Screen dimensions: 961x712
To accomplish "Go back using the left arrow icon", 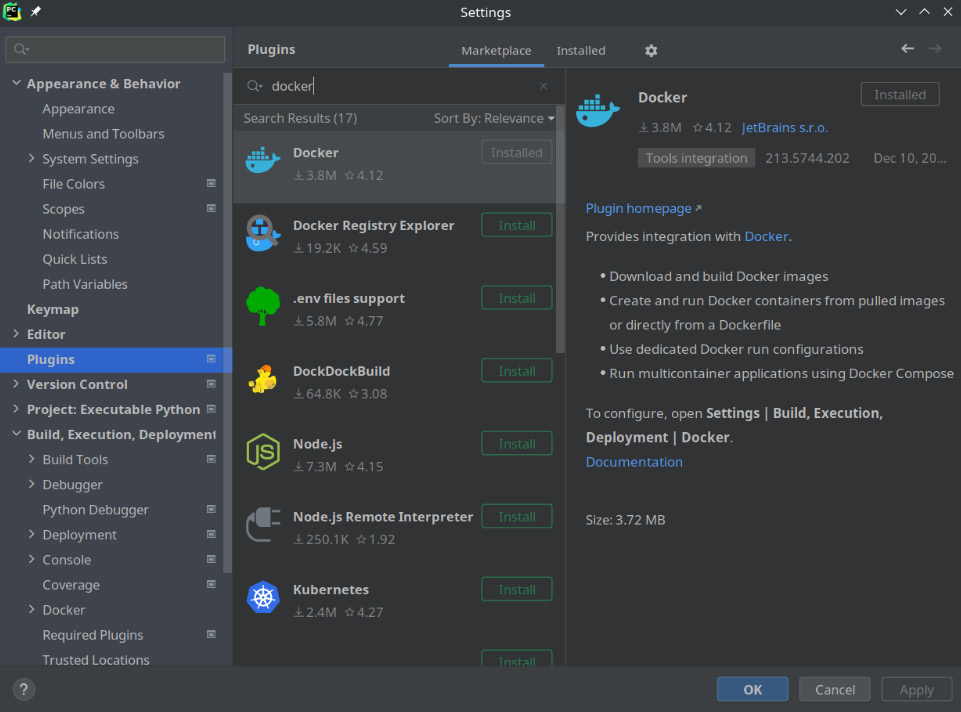I will [x=908, y=48].
